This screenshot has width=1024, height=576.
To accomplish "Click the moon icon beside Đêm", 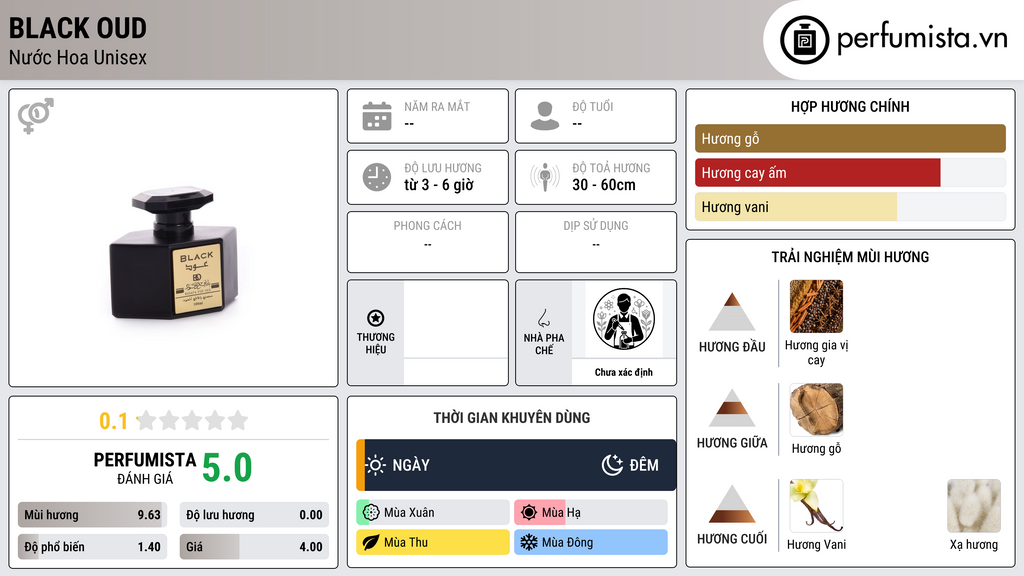I will click(612, 465).
